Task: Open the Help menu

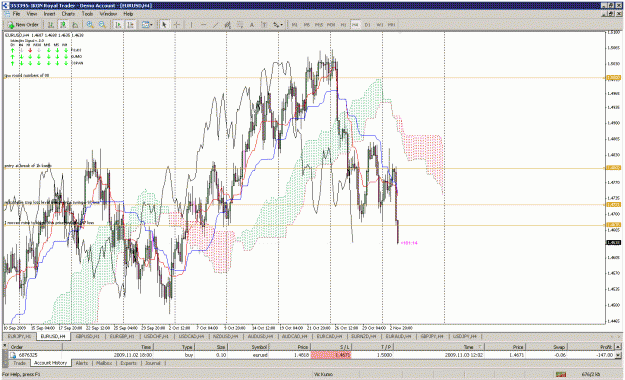Action: 128,14
